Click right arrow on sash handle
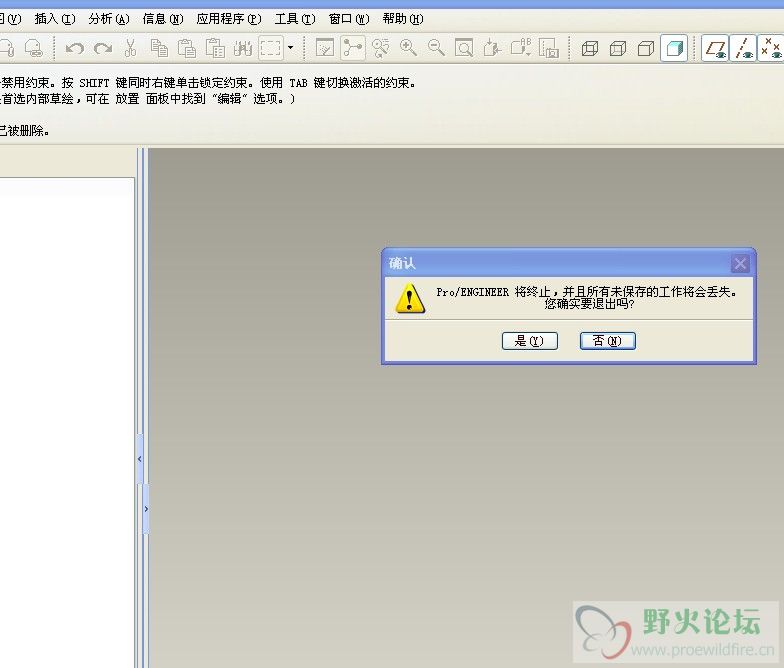 146,508
